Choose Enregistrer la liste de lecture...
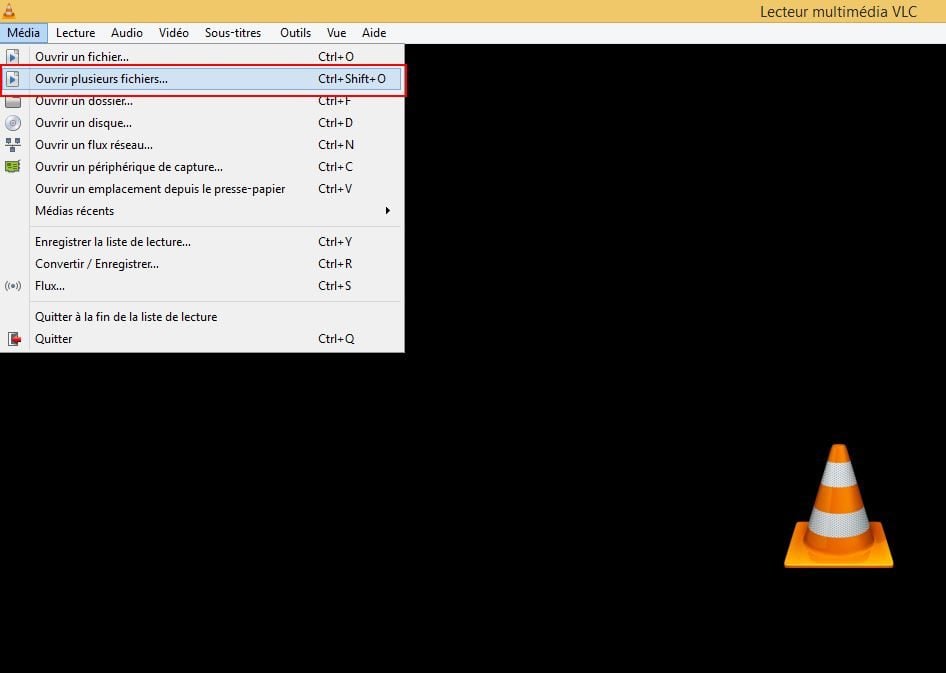Viewport: 946px width, 673px height. 202,242
